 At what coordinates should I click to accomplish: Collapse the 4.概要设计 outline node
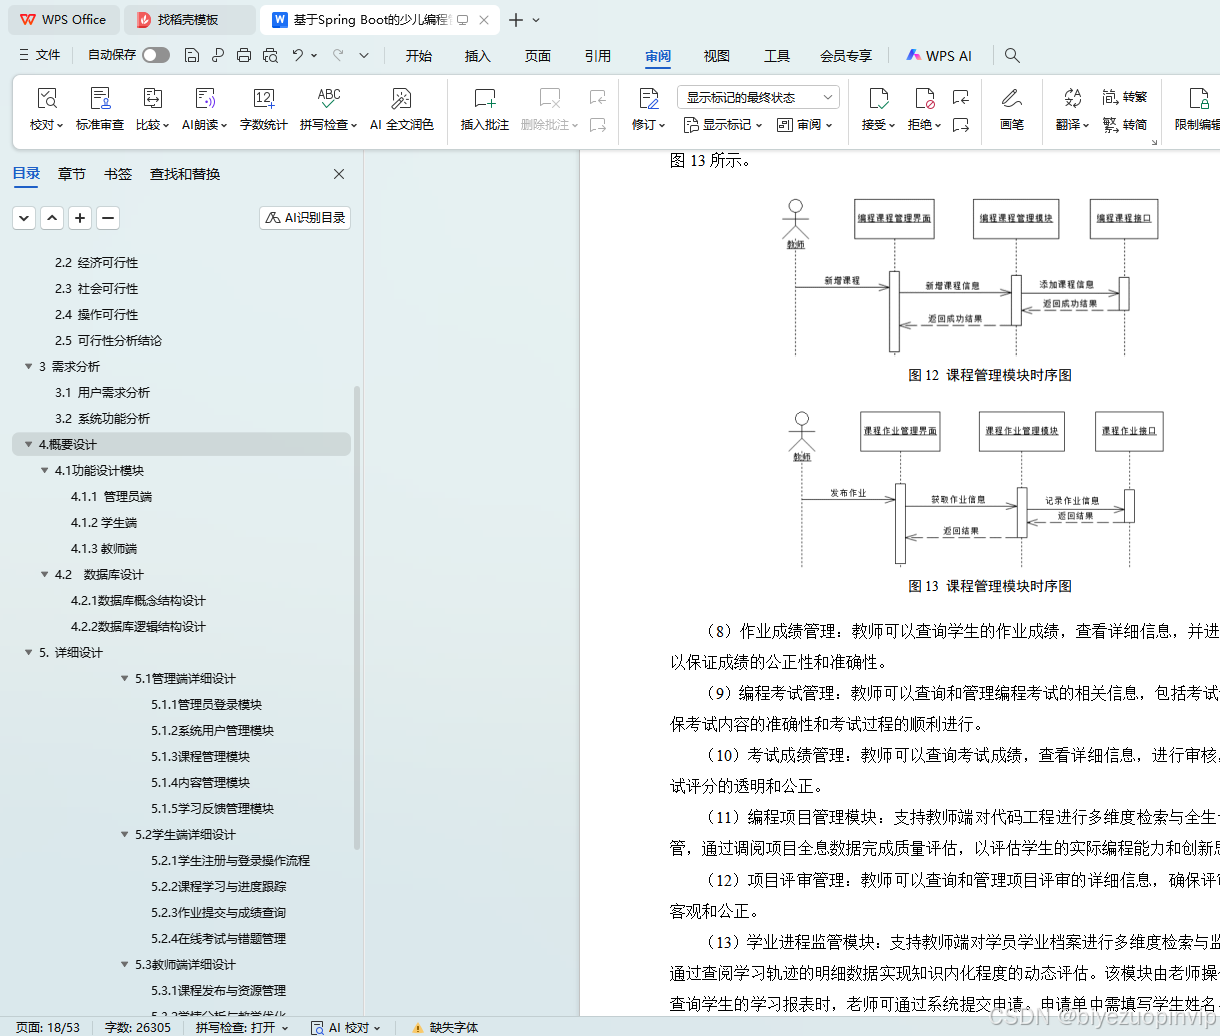[29, 444]
